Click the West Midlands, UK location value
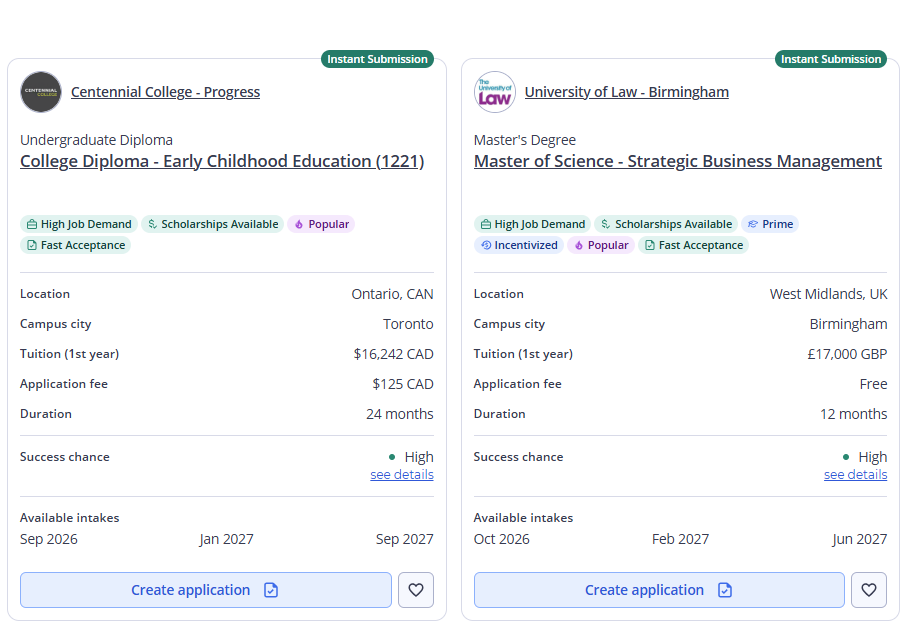 (x=829, y=294)
